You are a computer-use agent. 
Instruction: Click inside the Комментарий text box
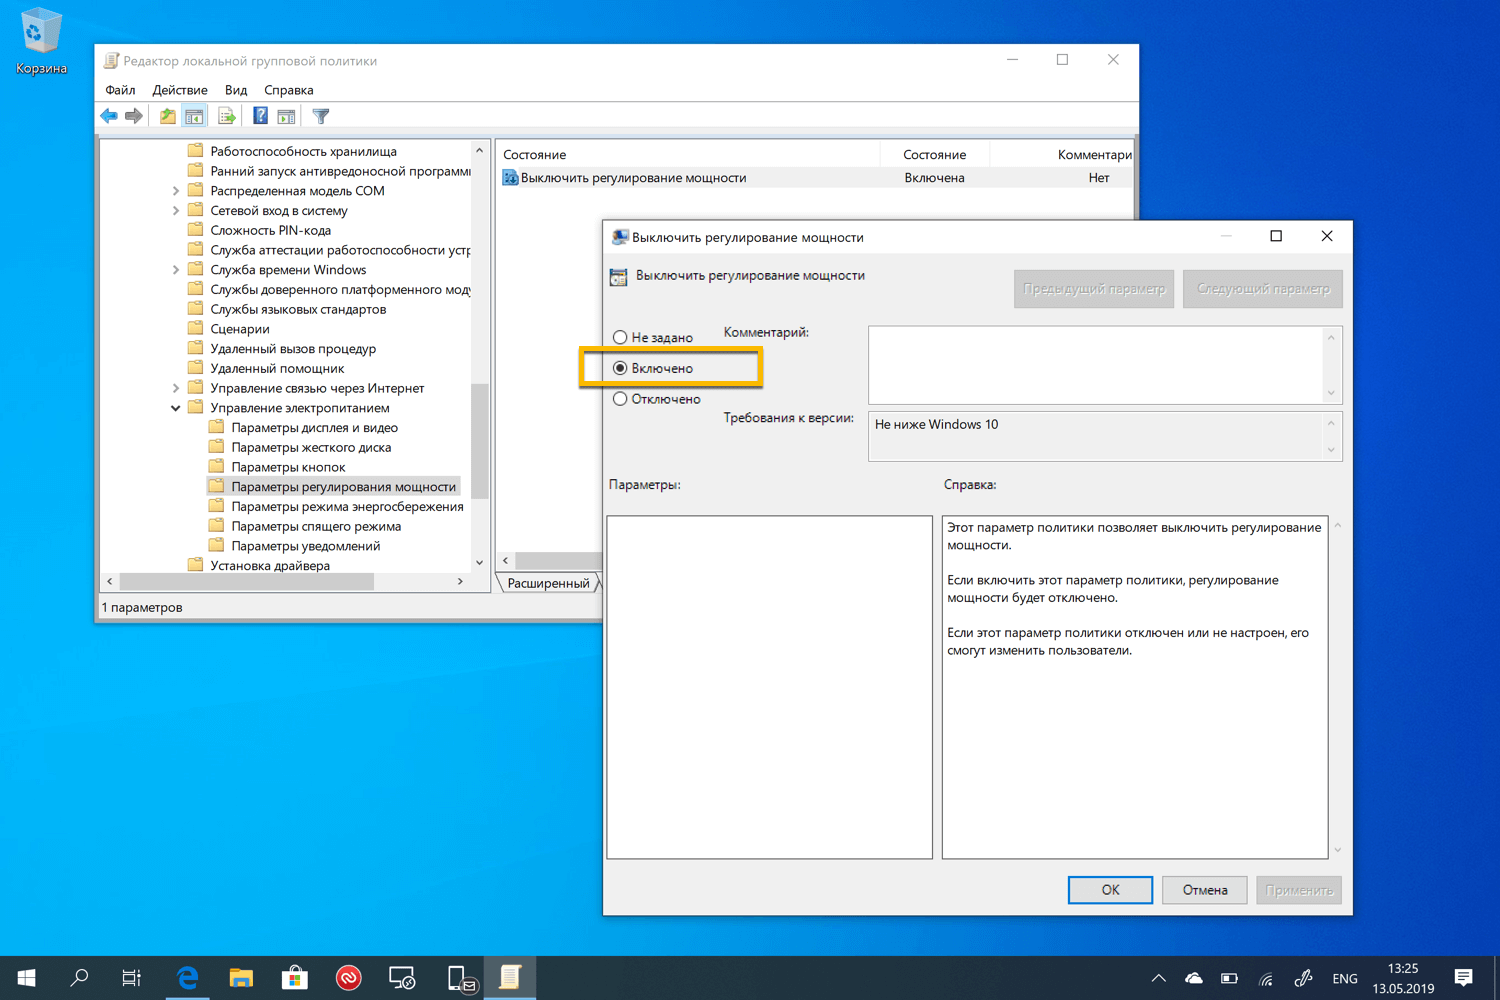(1096, 365)
